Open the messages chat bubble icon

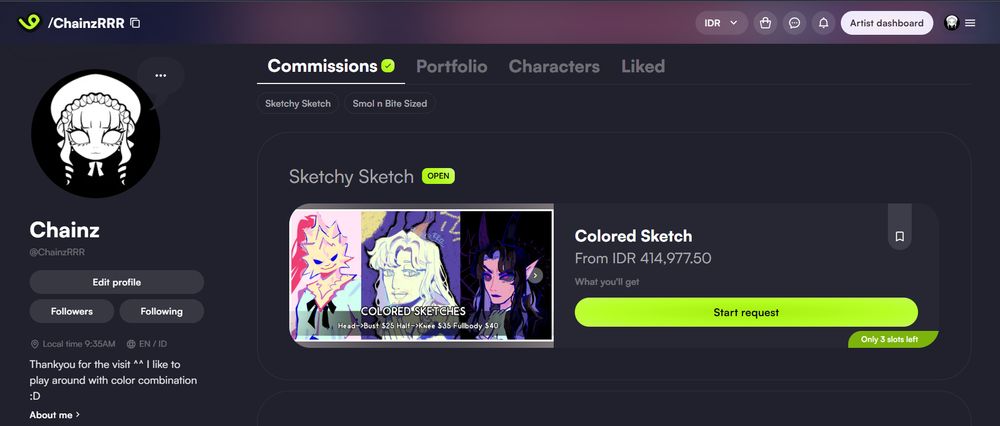[x=794, y=23]
